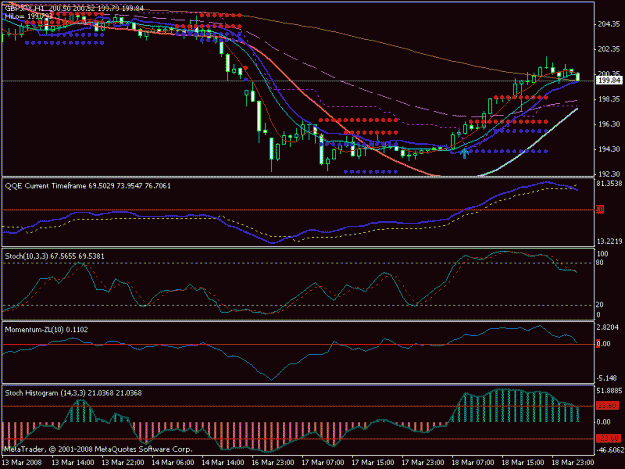This screenshot has width=625, height=469.
Task: Click the 51.8885 Stoch Histogram scale value
Action: pyautogui.click(x=609, y=391)
